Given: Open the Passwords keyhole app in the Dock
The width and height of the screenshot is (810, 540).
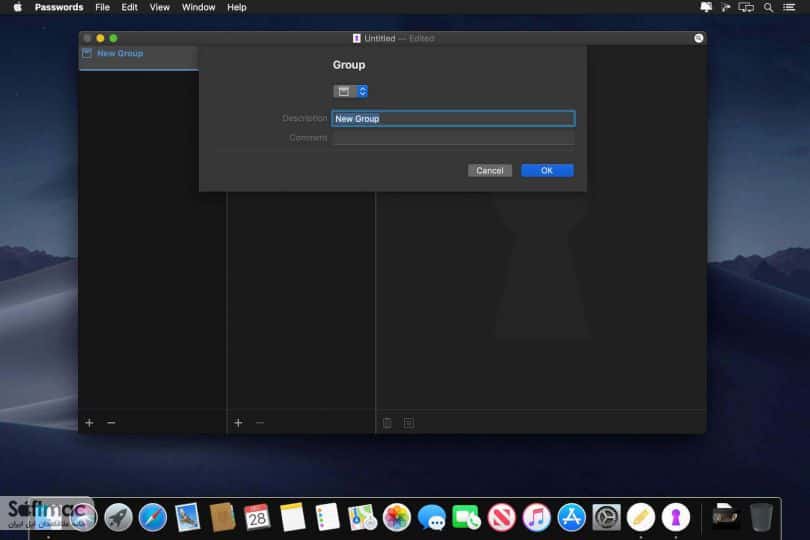Looking at the screenshot, I should tap(676, 517).
